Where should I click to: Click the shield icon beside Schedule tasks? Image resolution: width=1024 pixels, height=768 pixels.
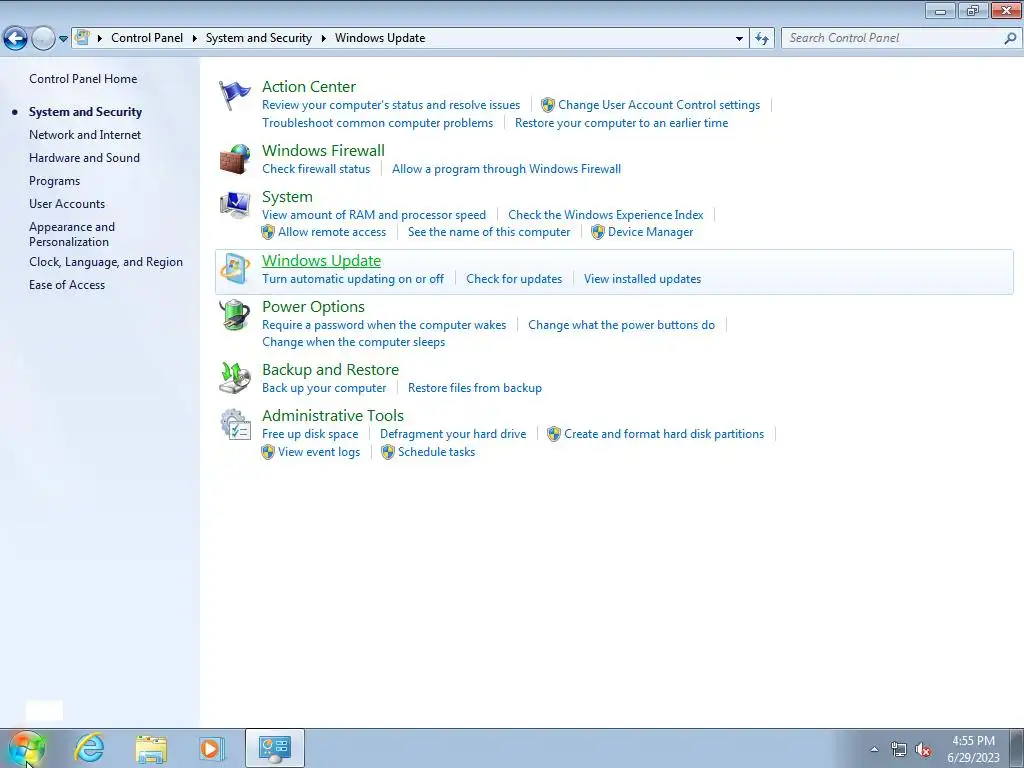(x=388, y=452)
